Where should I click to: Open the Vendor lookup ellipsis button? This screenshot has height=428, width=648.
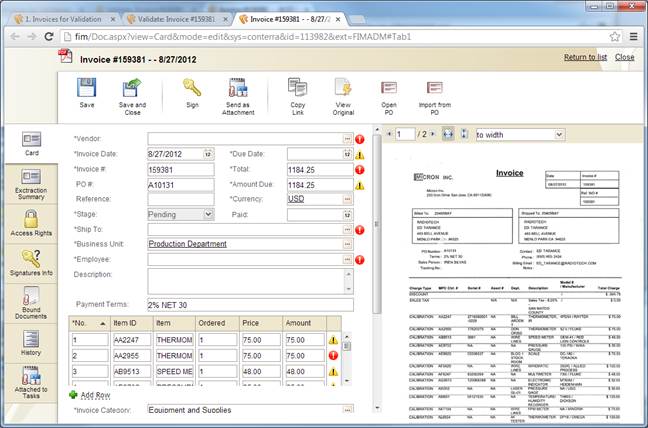pos(348,139)
